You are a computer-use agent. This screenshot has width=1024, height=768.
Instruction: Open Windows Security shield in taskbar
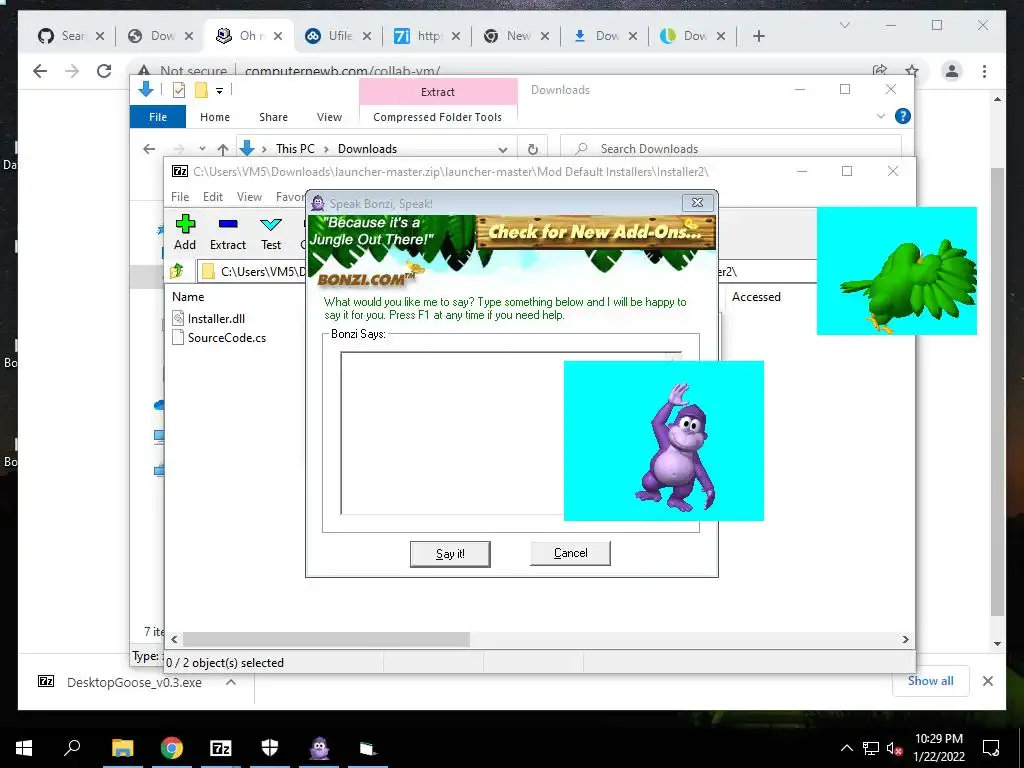coord(270,748)
